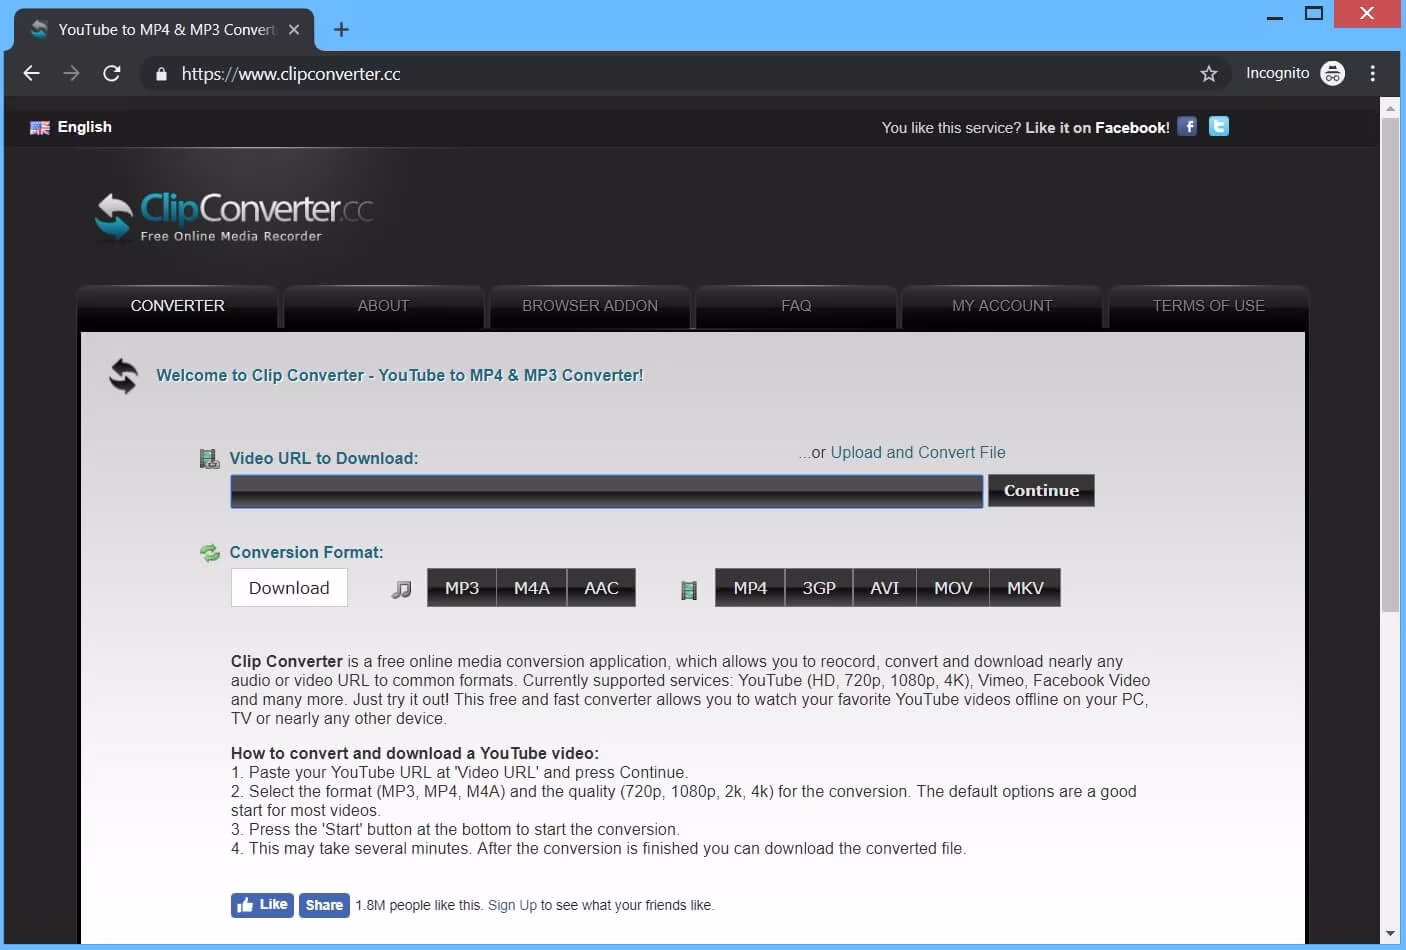Click the address bar URL

point(291,74)
